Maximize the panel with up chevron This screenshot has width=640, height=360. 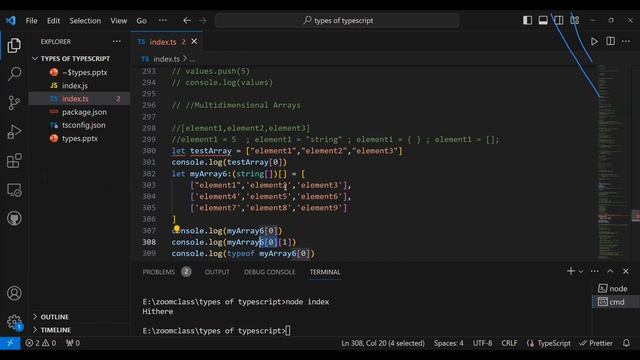610,271
